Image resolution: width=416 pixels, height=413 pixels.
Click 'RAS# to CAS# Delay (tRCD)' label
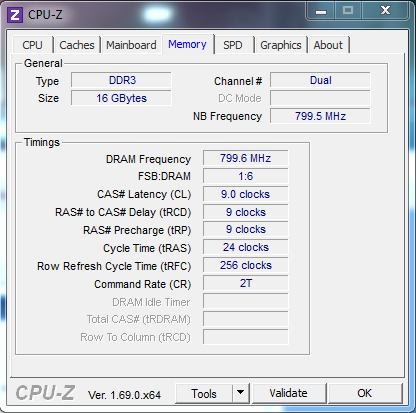click(x=123, y=212)
